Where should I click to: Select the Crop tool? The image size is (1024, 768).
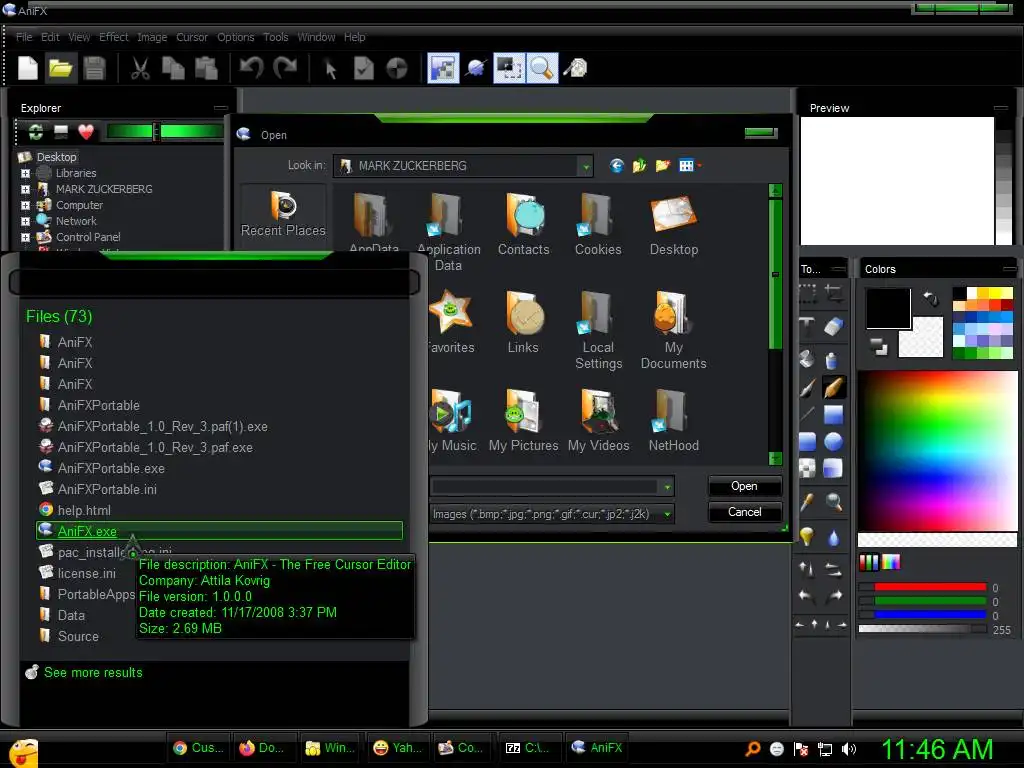pos(833,293)
